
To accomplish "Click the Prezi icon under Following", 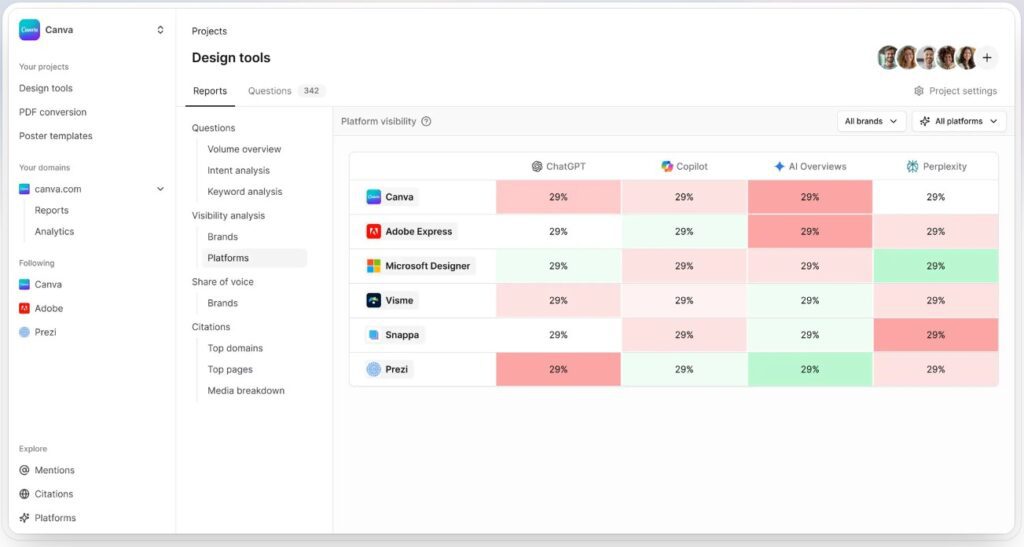I will tap(24, 332).
